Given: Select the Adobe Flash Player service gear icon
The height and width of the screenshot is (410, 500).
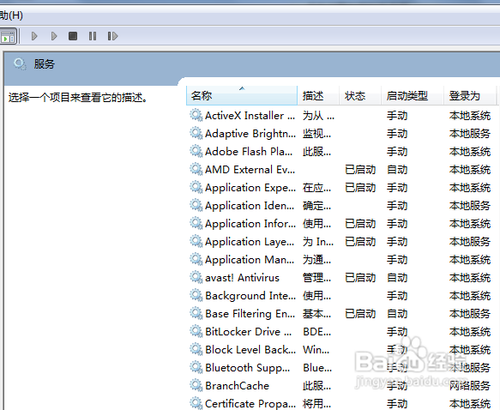Looking at the screenshot, I should [196, 151].
